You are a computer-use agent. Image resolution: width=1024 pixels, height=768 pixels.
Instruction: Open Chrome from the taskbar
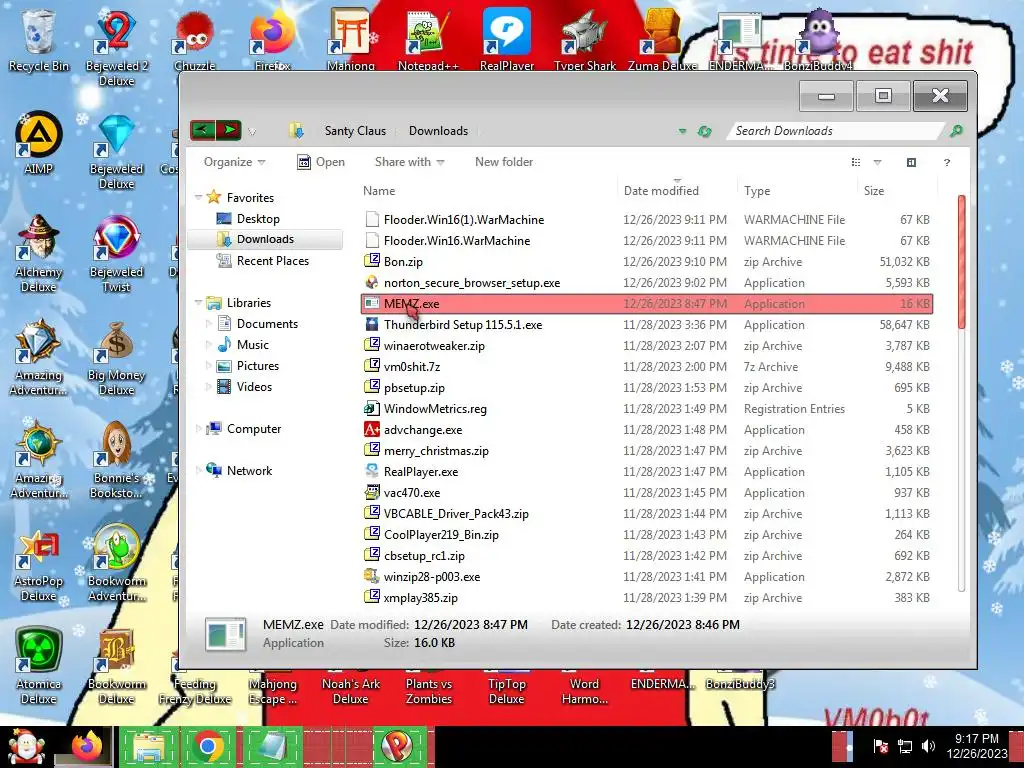click(x=208, y=746)
